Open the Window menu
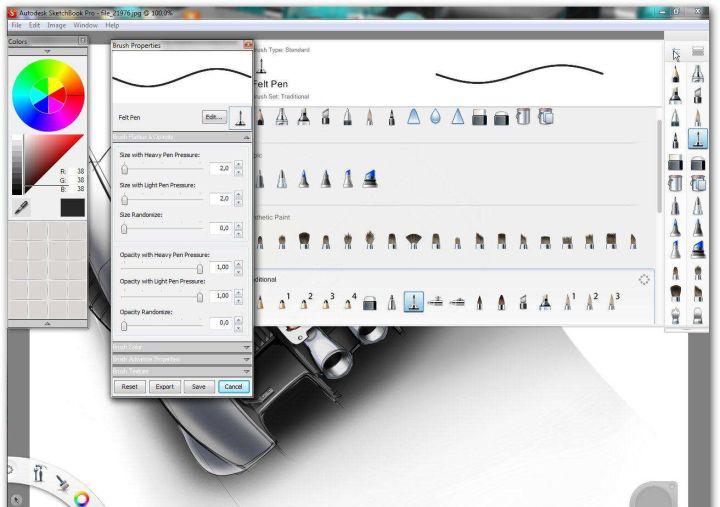This screenshot has height=507, width=720. tap(86, 25)
